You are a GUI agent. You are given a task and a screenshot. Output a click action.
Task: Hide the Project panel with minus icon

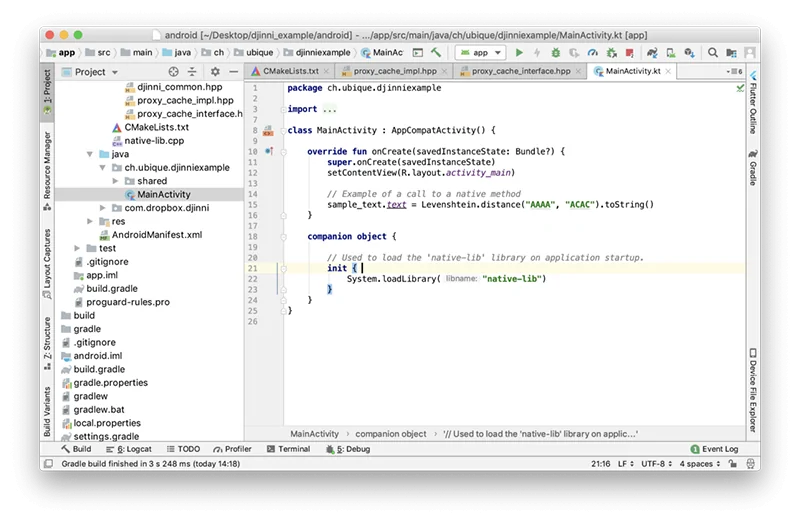[232, 72]
